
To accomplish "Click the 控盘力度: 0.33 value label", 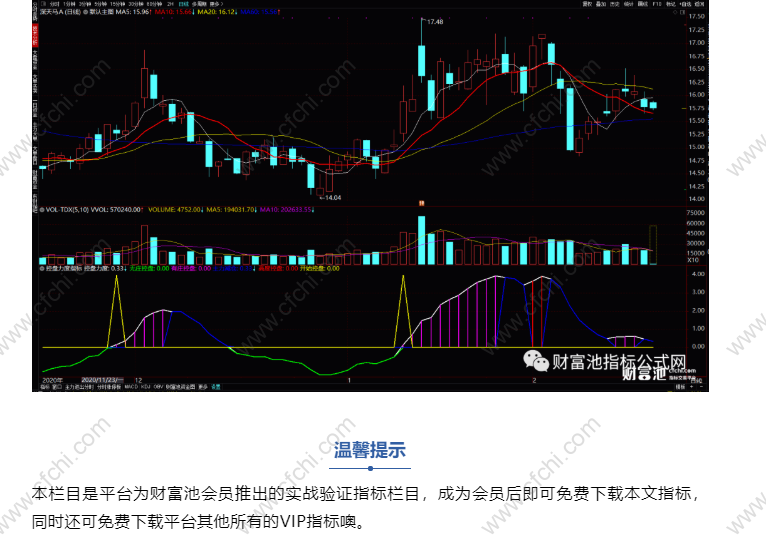I will tap(105, 269).
